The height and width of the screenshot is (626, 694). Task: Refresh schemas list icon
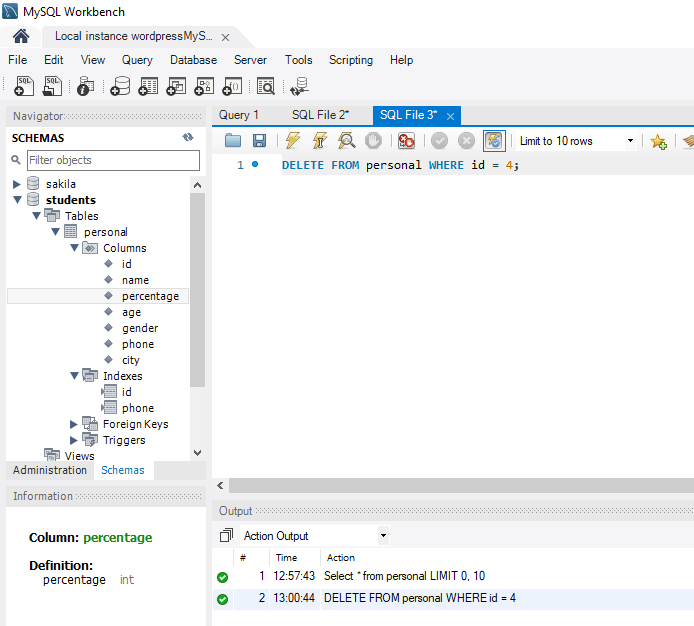coord(188,137)
